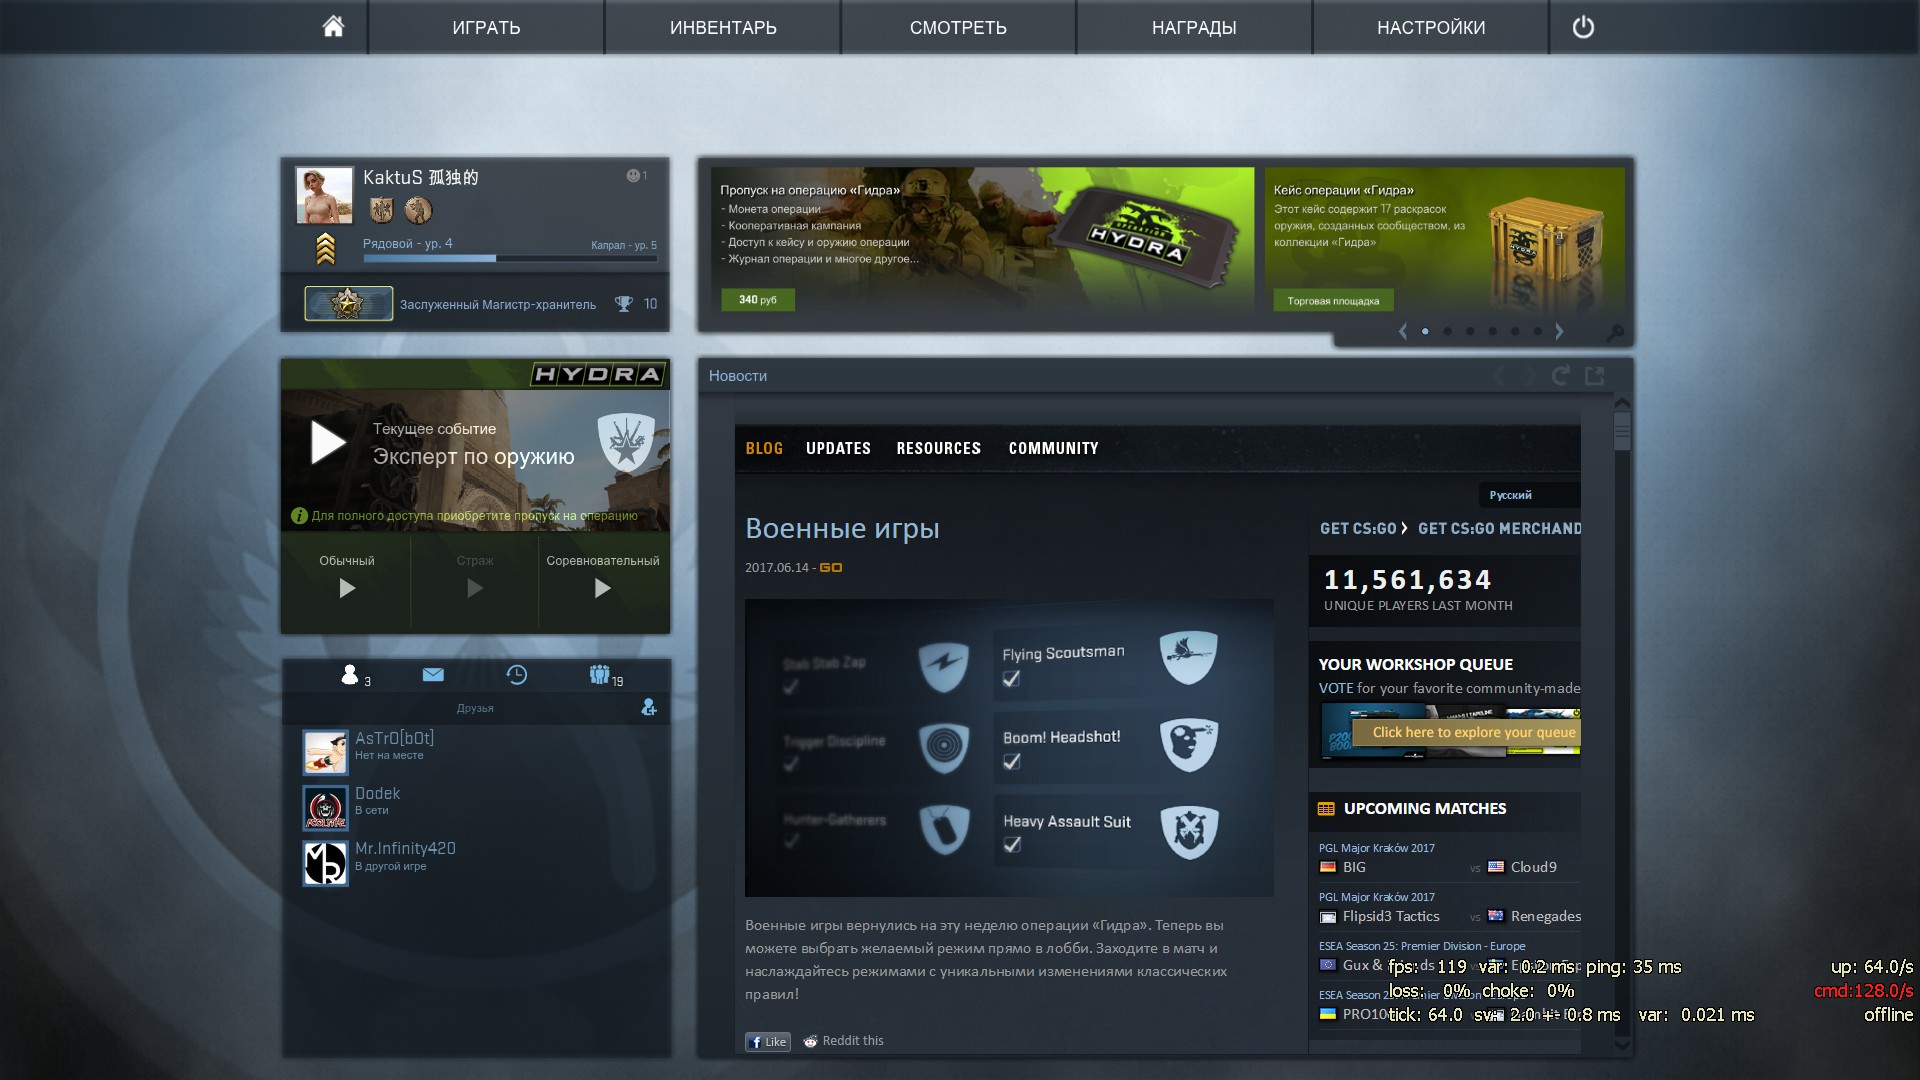1920x1080 pixels.
Task: Click the power quit icon
Action: coord(1583,27)
